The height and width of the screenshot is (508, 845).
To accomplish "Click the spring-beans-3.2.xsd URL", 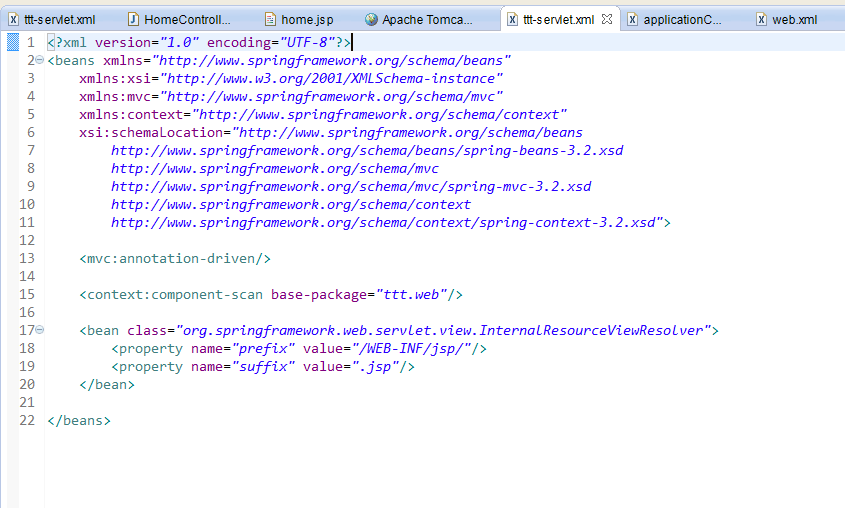I will point(367,151).
